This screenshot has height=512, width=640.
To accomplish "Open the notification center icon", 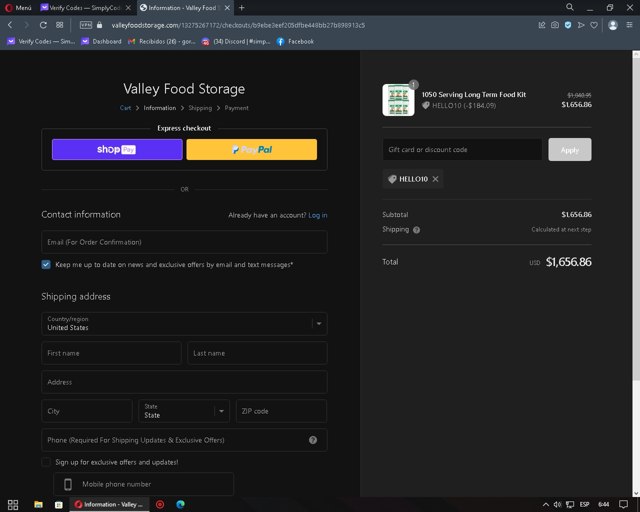I will pos(623,505).
